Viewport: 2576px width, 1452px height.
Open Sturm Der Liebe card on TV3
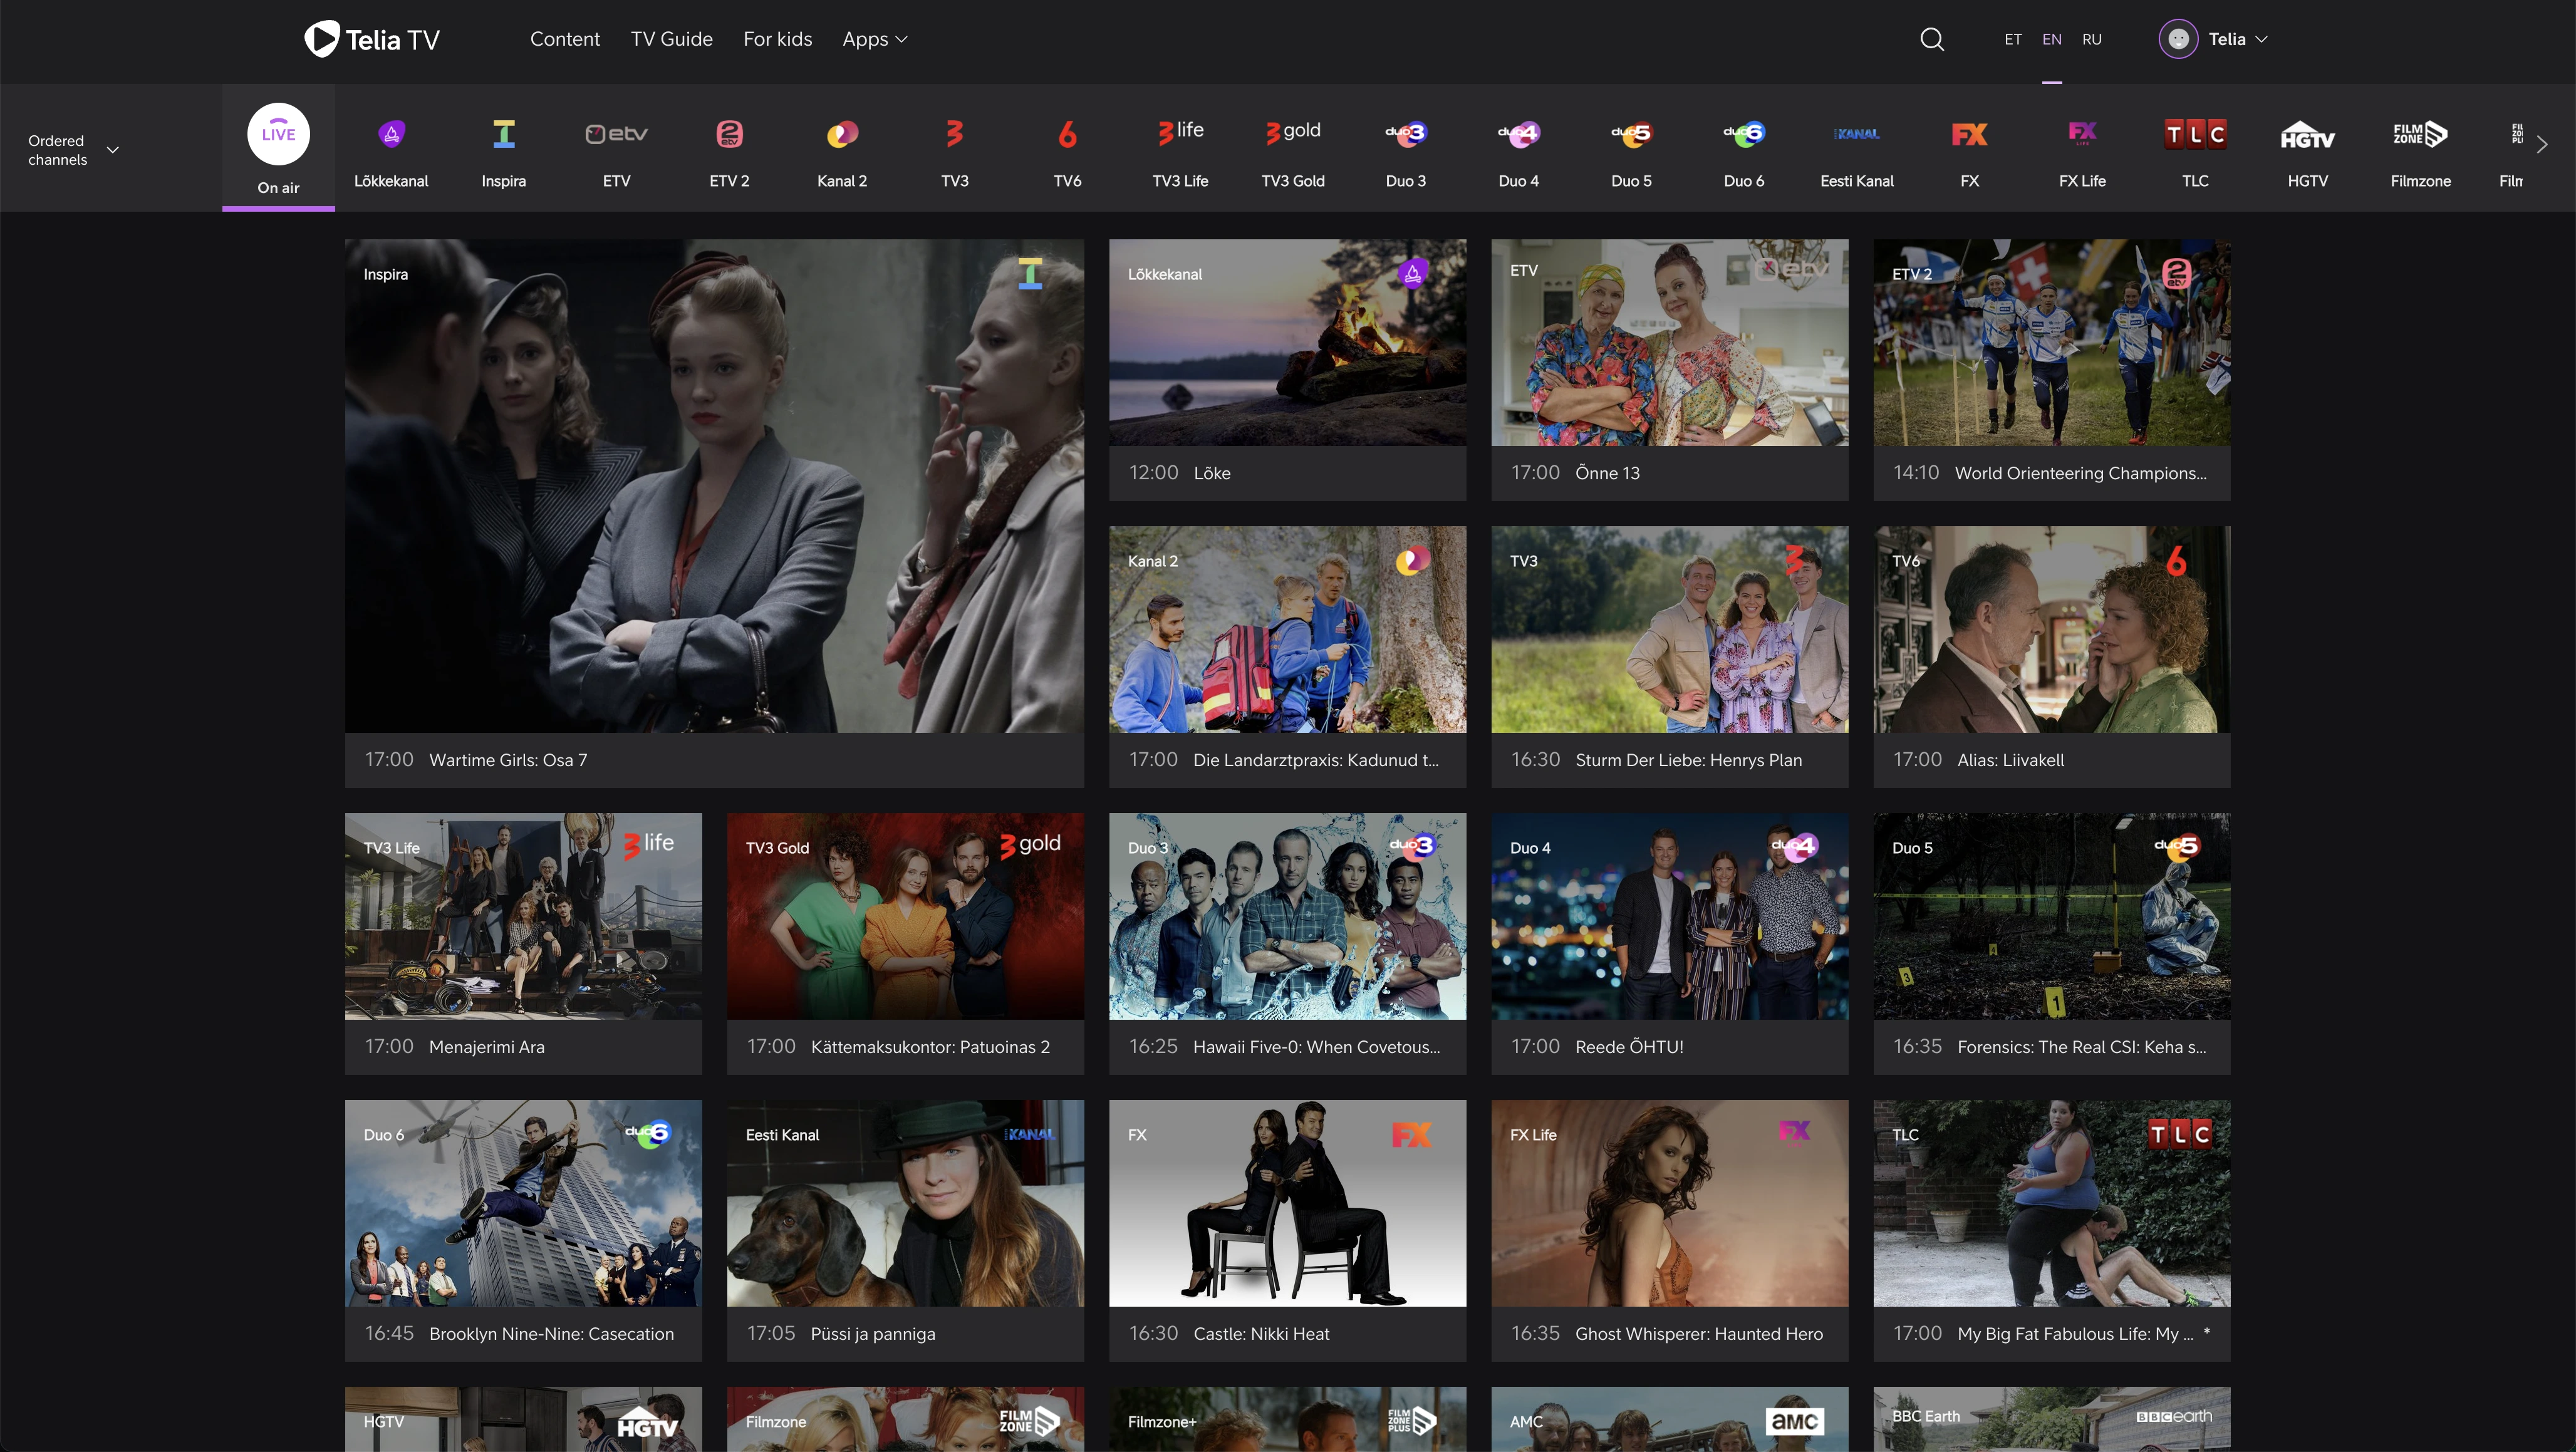click(1669, 657)
